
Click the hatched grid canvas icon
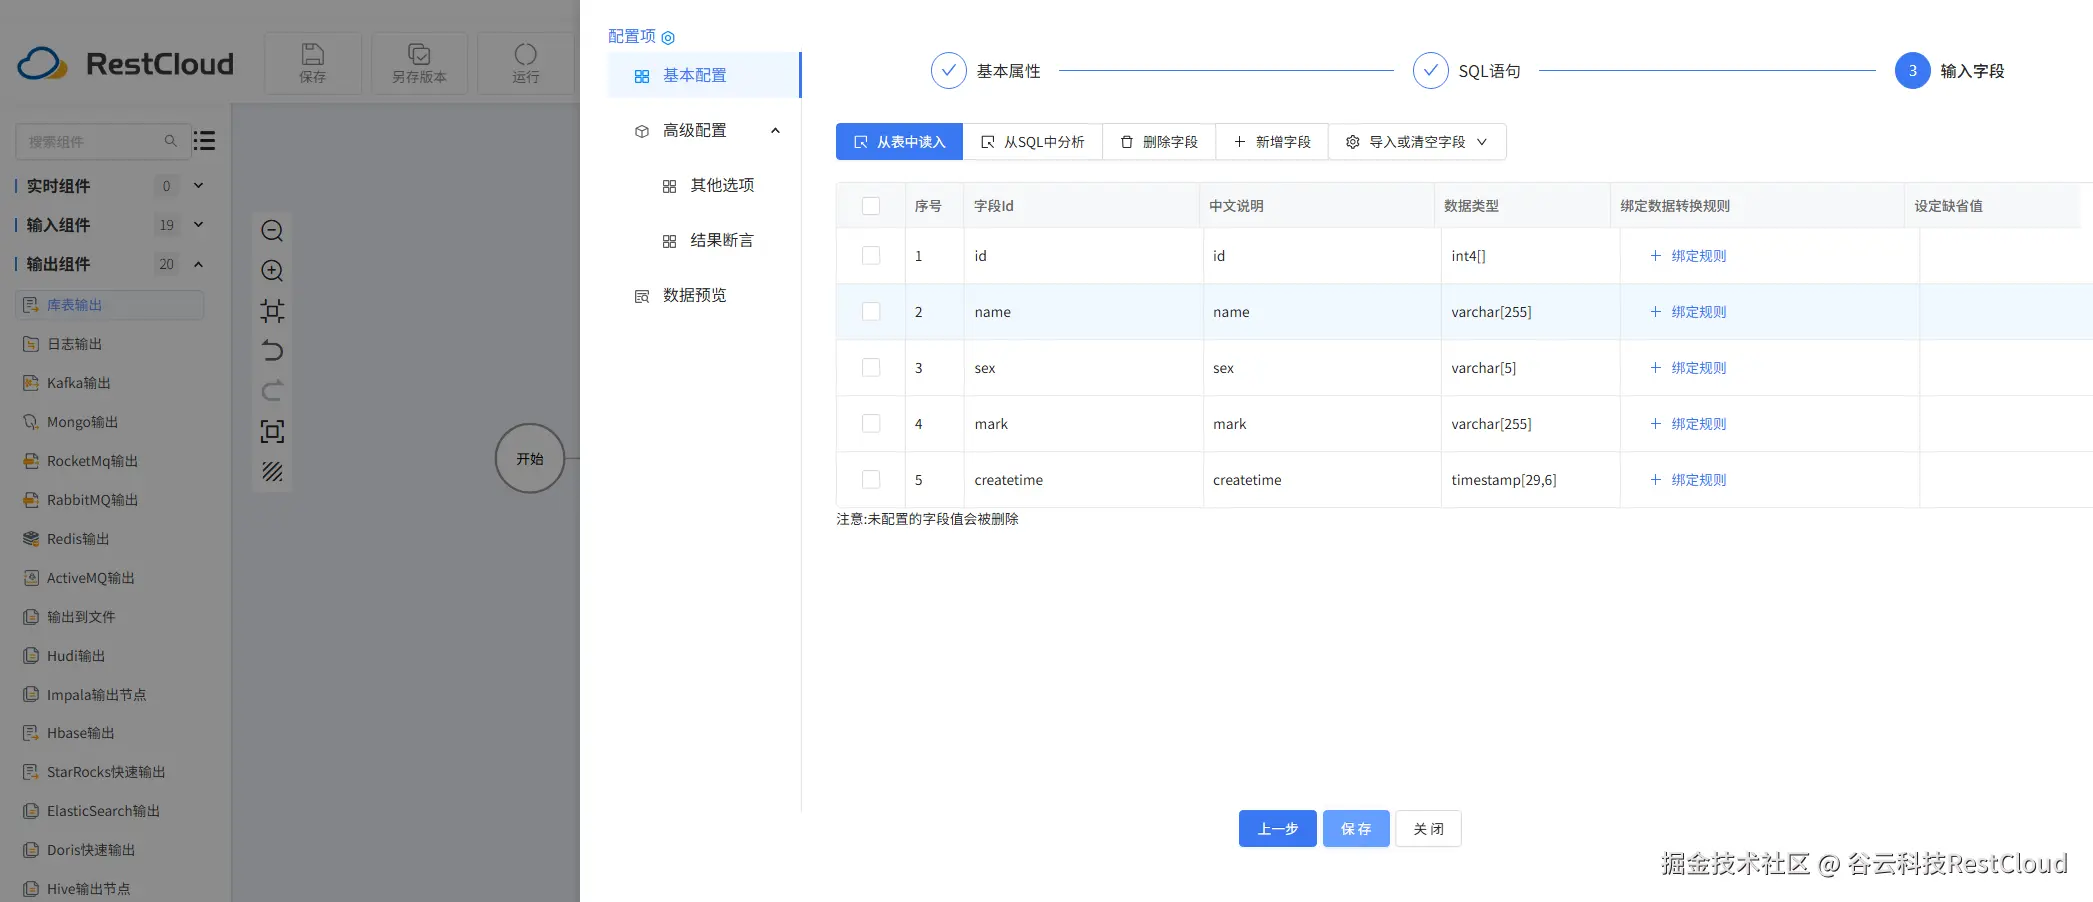272,471
